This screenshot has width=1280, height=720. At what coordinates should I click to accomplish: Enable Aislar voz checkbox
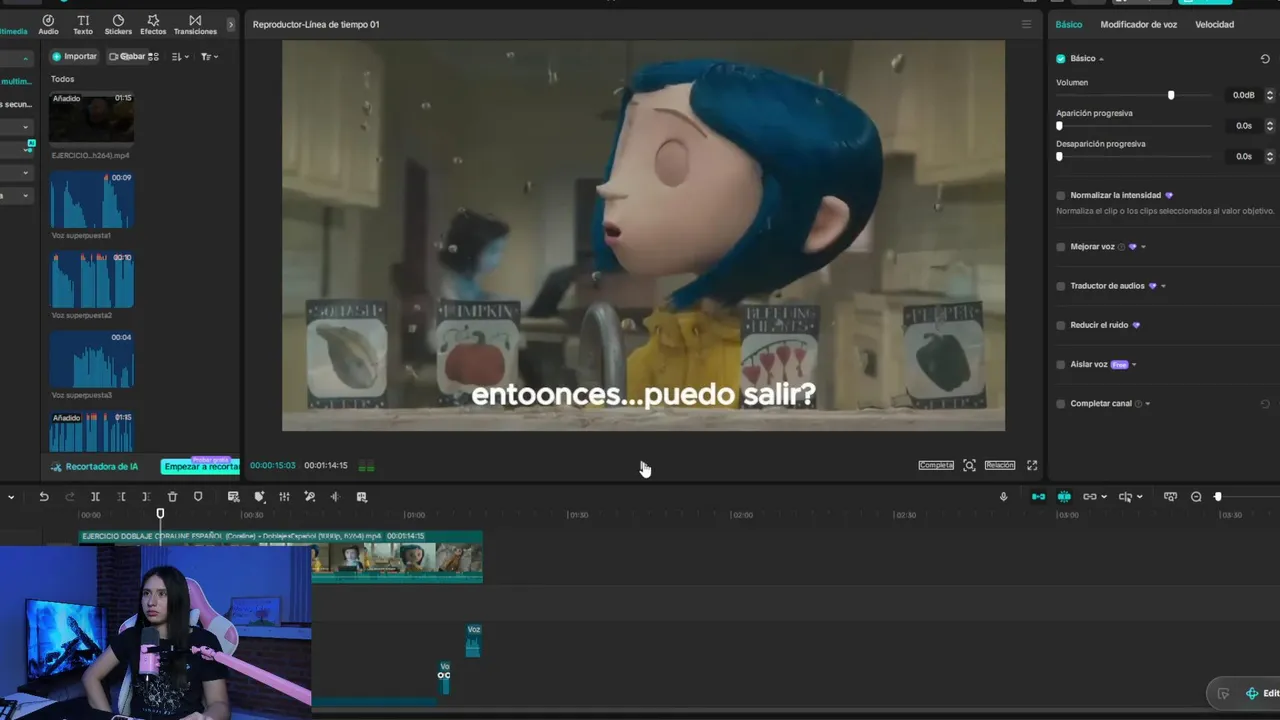(x=1061, y=365)
